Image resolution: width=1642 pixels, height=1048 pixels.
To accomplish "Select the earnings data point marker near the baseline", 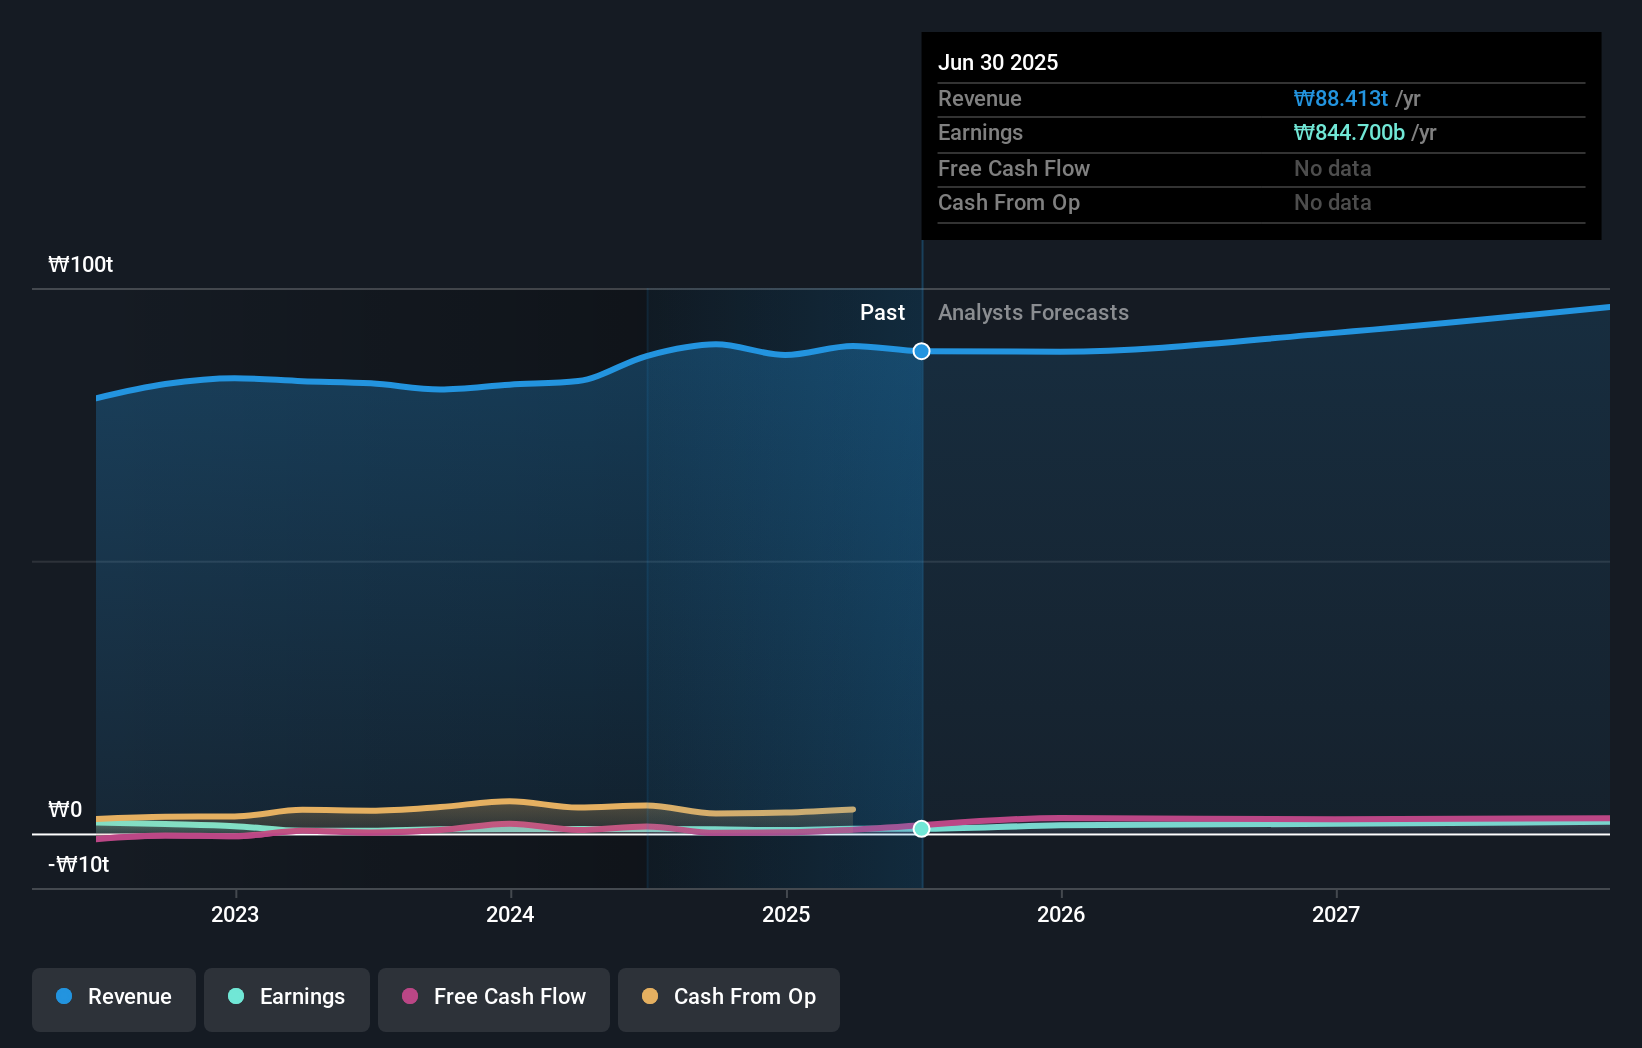I will click(920, 829).
